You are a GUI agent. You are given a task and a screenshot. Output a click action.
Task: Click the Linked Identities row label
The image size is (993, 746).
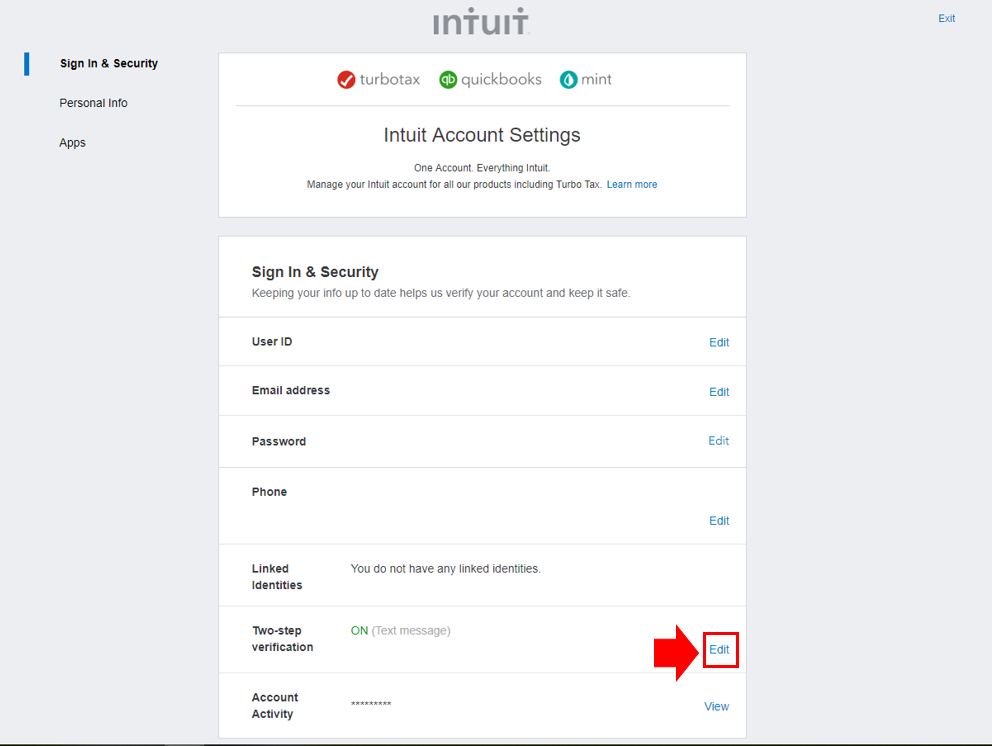[277, 577]
